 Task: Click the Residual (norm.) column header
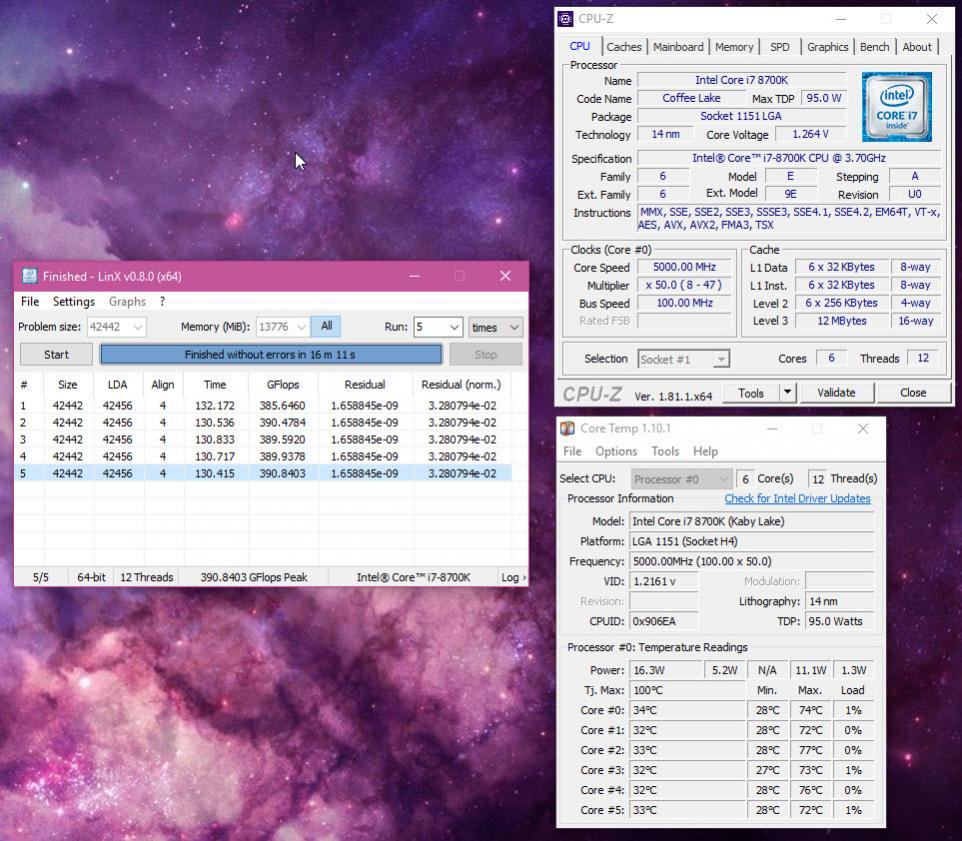point(461,385)
